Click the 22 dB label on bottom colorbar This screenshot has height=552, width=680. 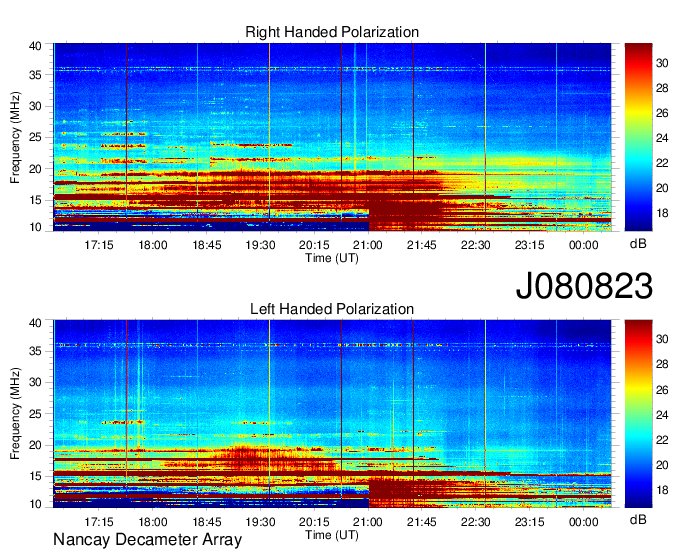662,440
